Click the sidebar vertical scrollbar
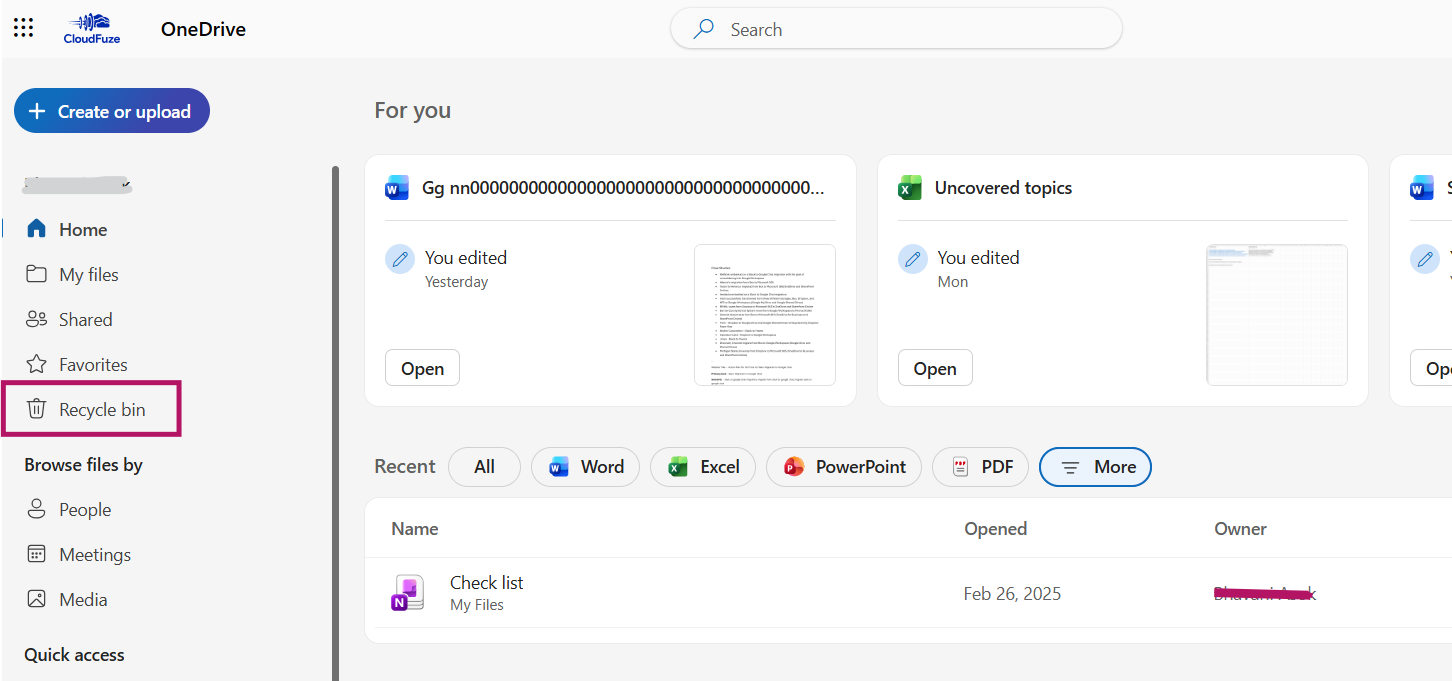The image size is (1452, 681). coord(335,423)
